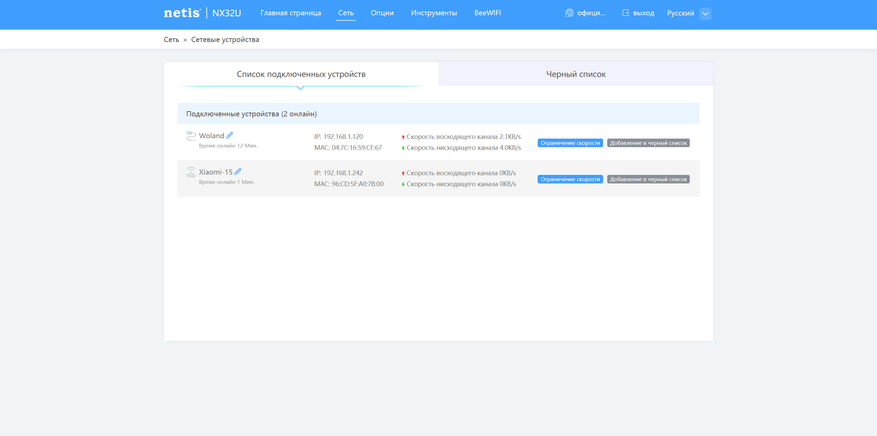
Task: Open the офици... website link
Action: click(592, 13)
